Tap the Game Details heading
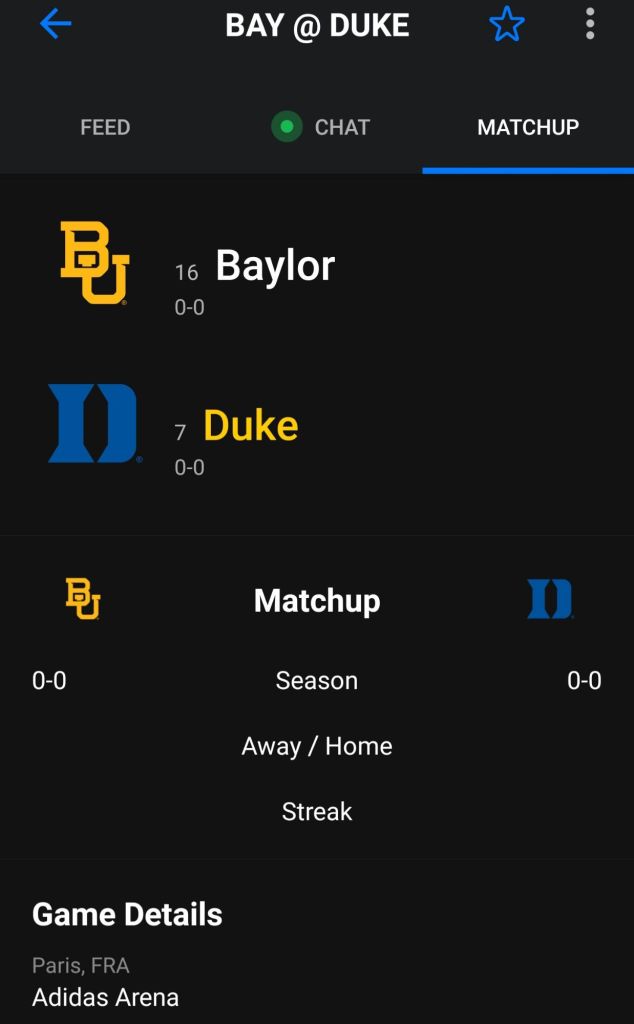The width and height of the screenshot is (634, 1024). click(127, 914)
